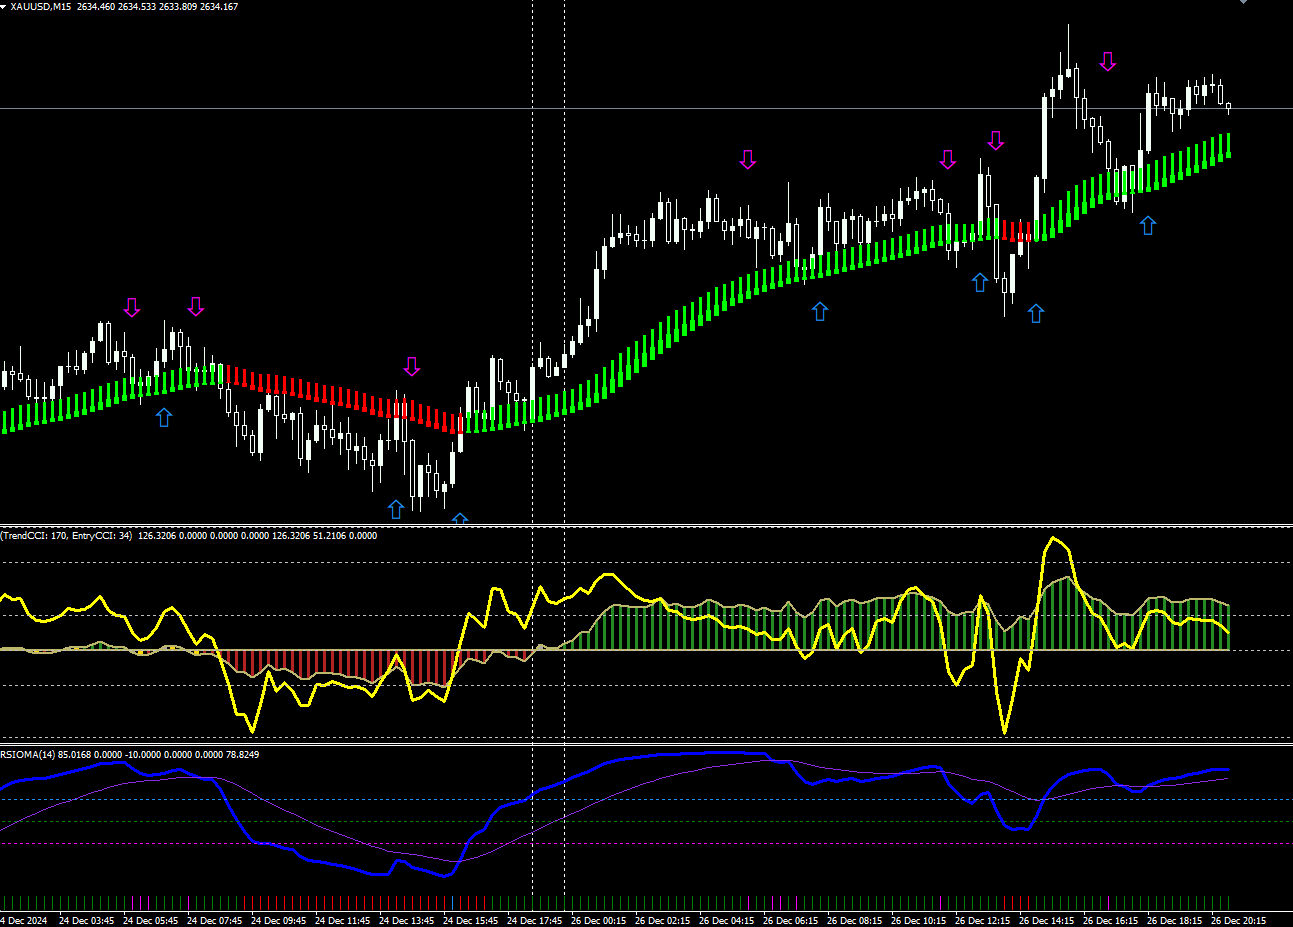Click the 24 Dec 17:45 time label
Image resolution: width=1293 pixels, height=927 pixels.
pos(534,920)
